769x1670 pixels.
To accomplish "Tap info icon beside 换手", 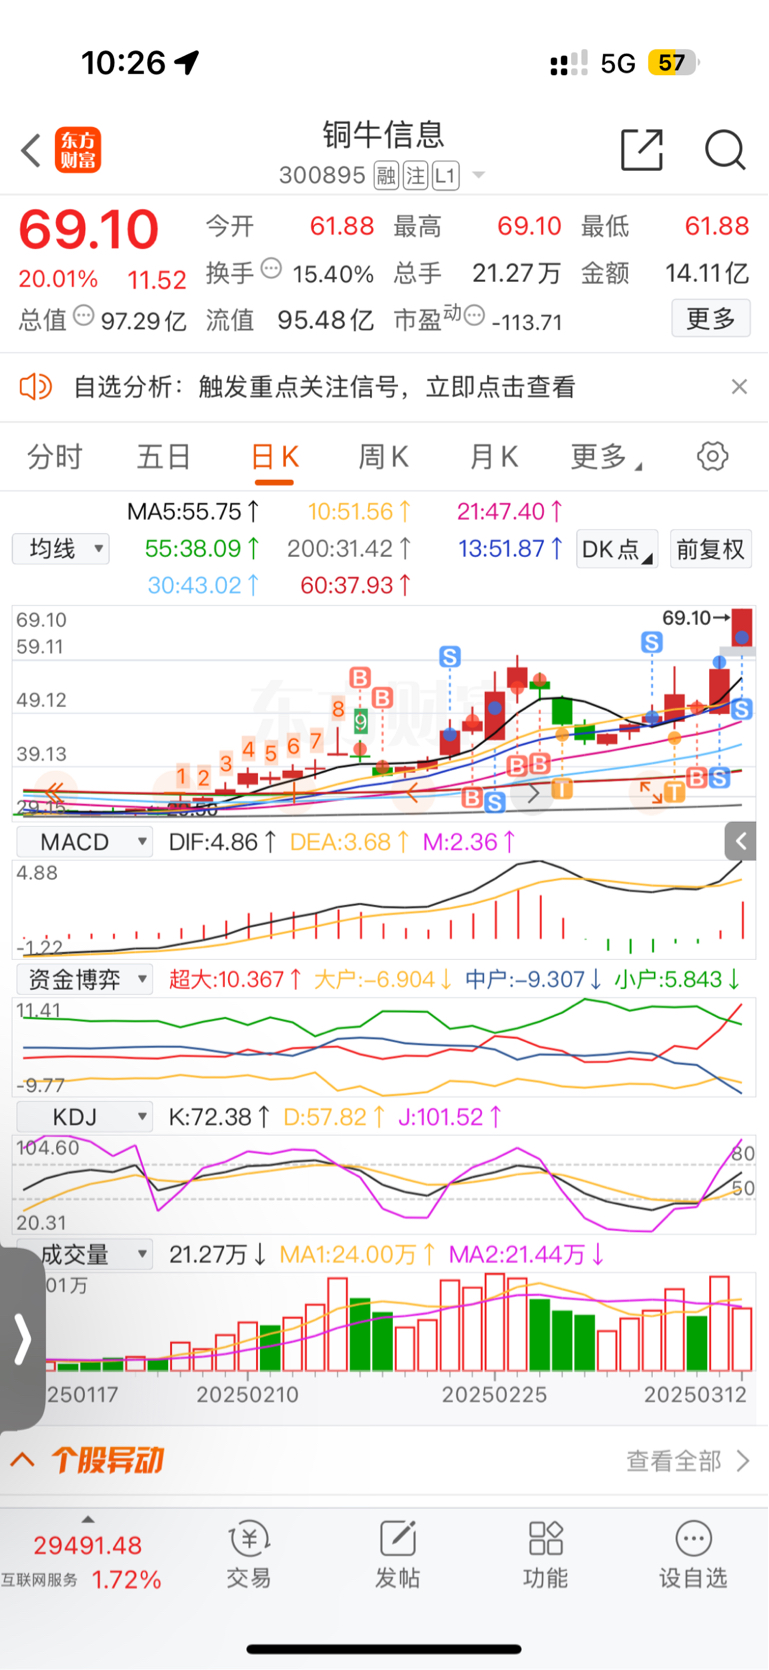I will [271, 269].
